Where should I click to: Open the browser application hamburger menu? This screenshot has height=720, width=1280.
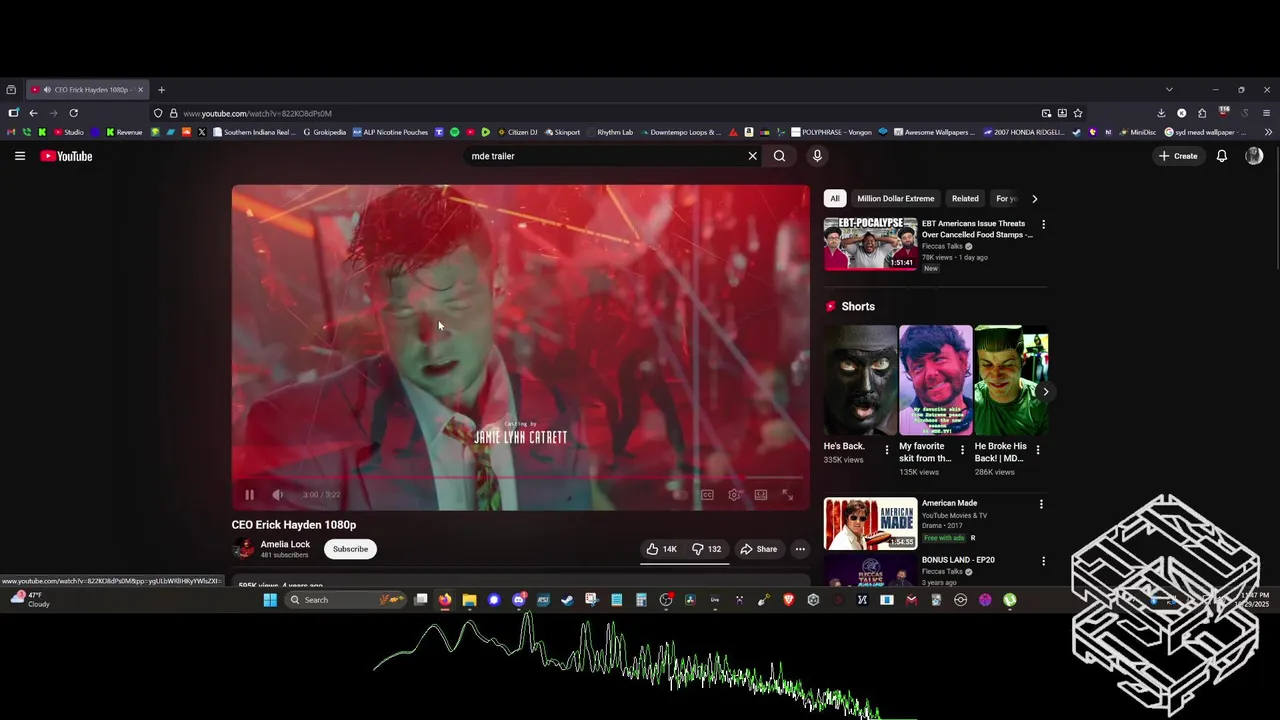coord(1267,113)
